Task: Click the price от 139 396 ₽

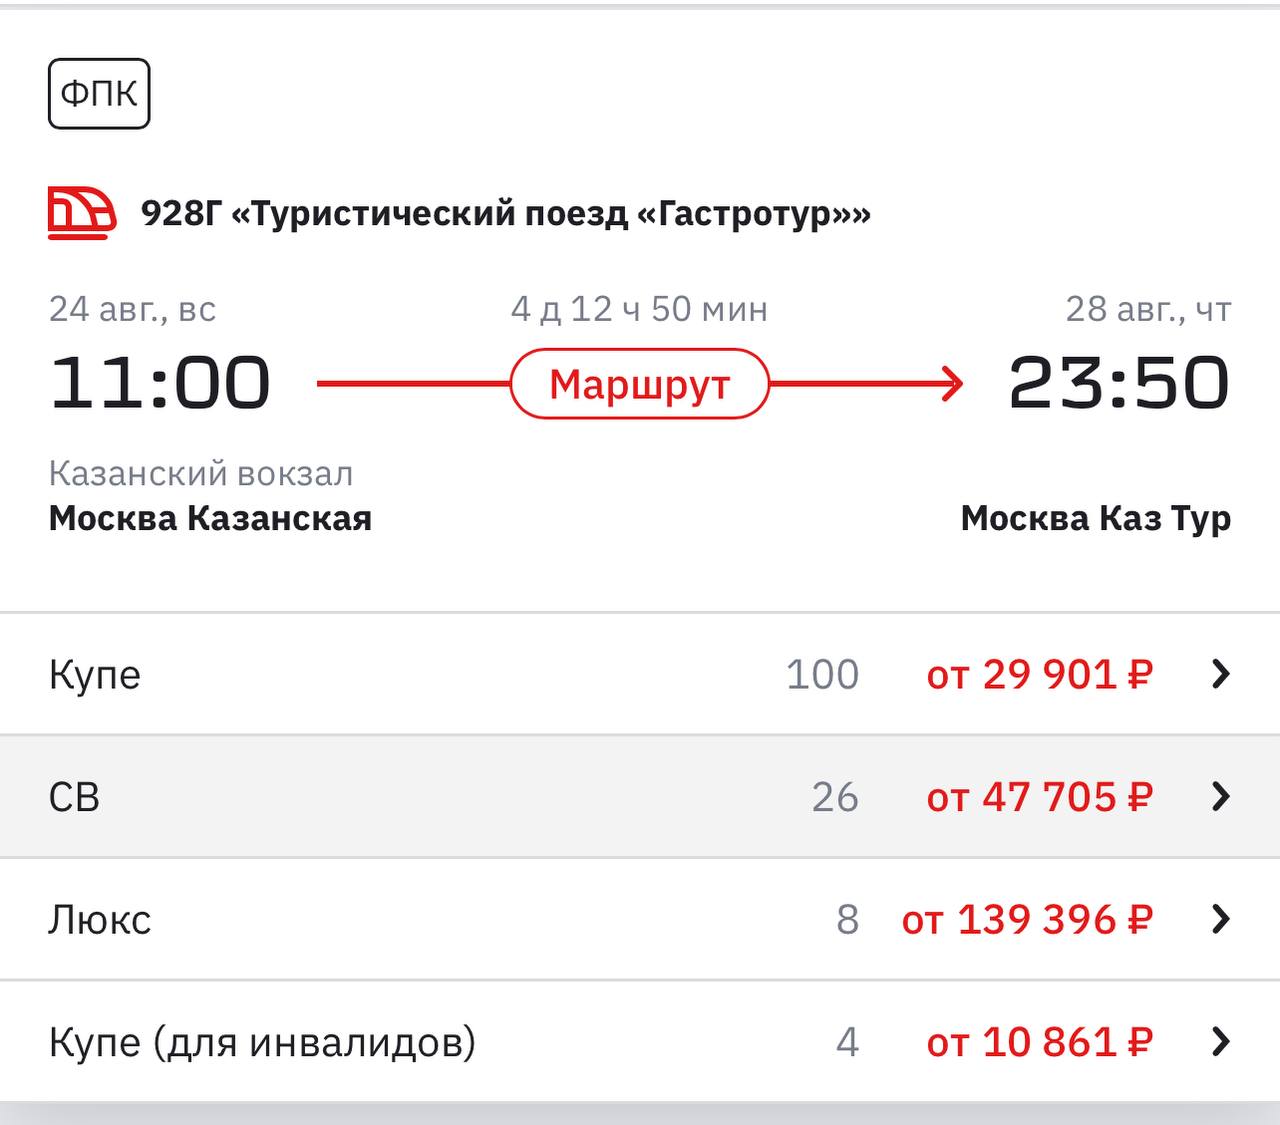Action: pyautogui.click(x=1028, y=919)
